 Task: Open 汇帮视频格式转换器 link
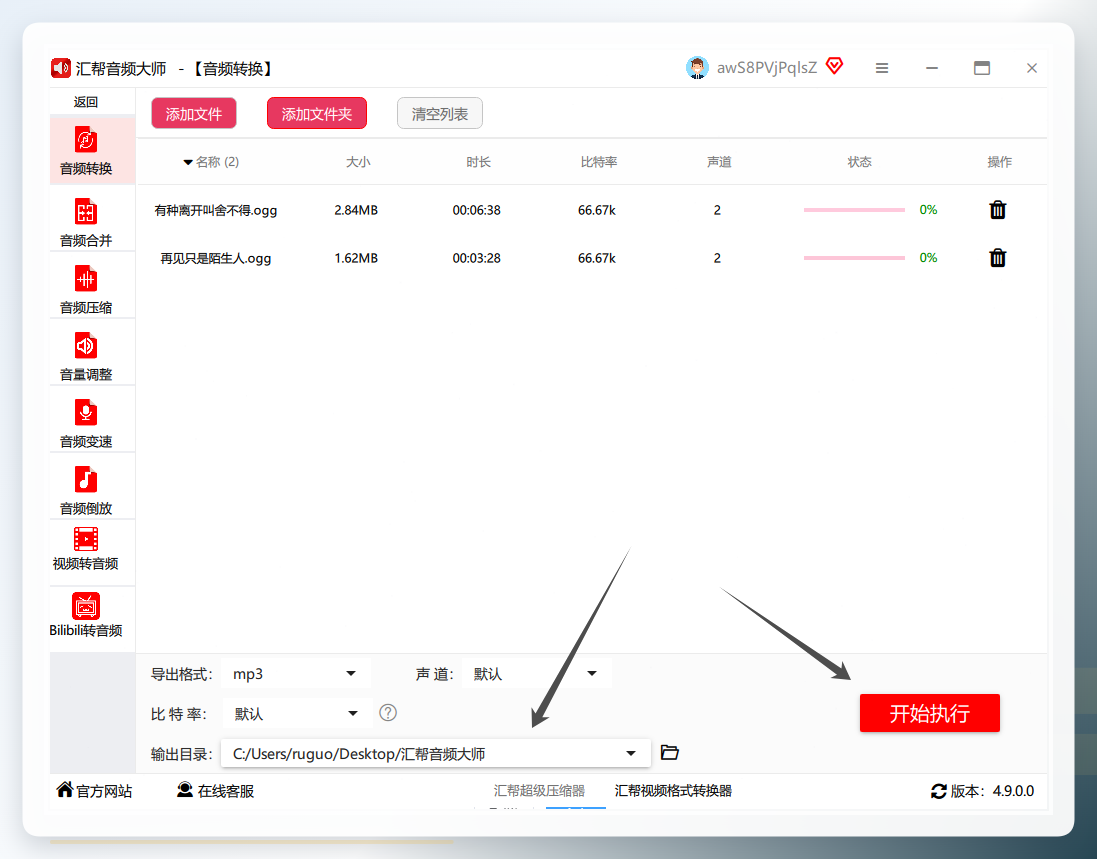pyautogui.click(x=673, y=790)
